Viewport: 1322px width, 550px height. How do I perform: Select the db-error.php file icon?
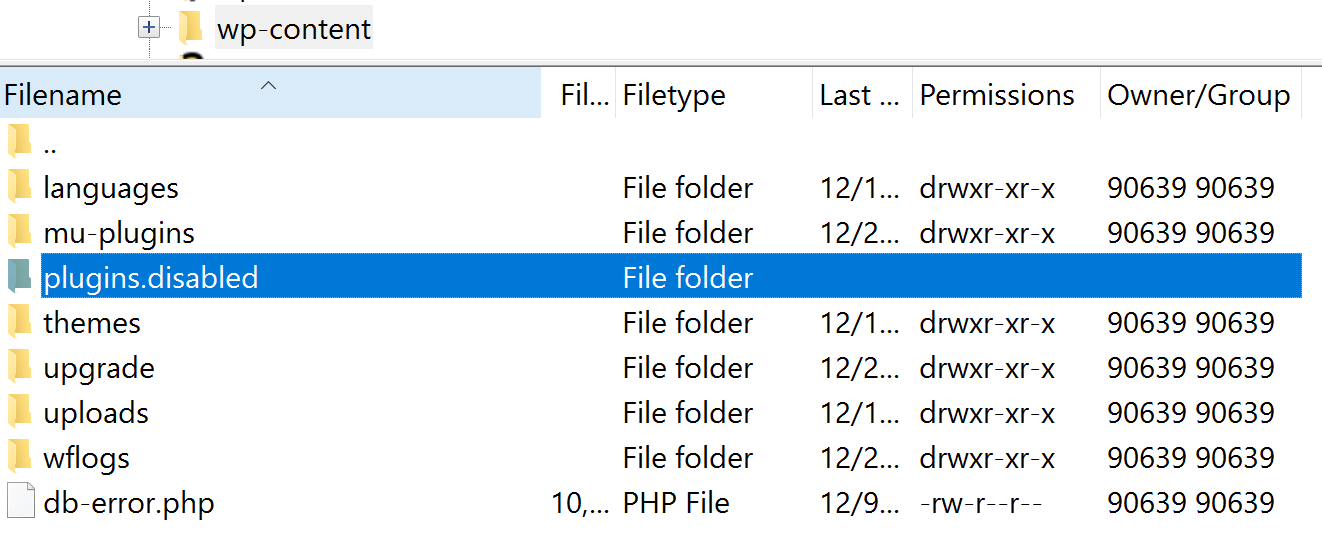(19, 502)
